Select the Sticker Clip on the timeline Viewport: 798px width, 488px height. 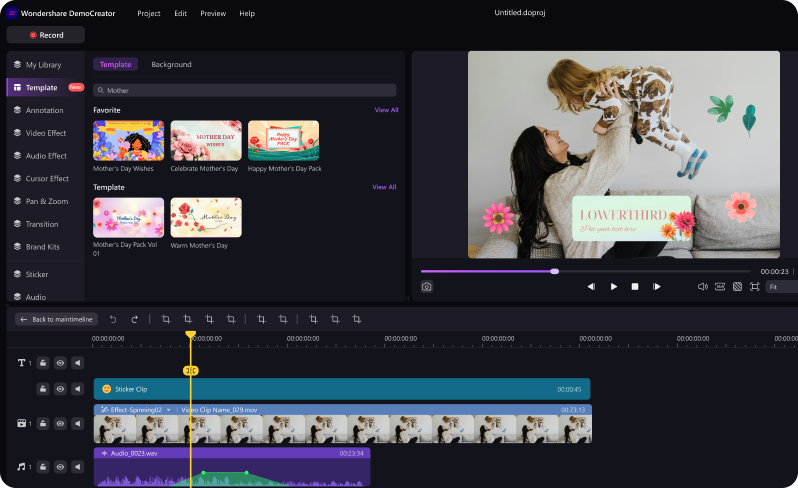click(x=342, y=389)
